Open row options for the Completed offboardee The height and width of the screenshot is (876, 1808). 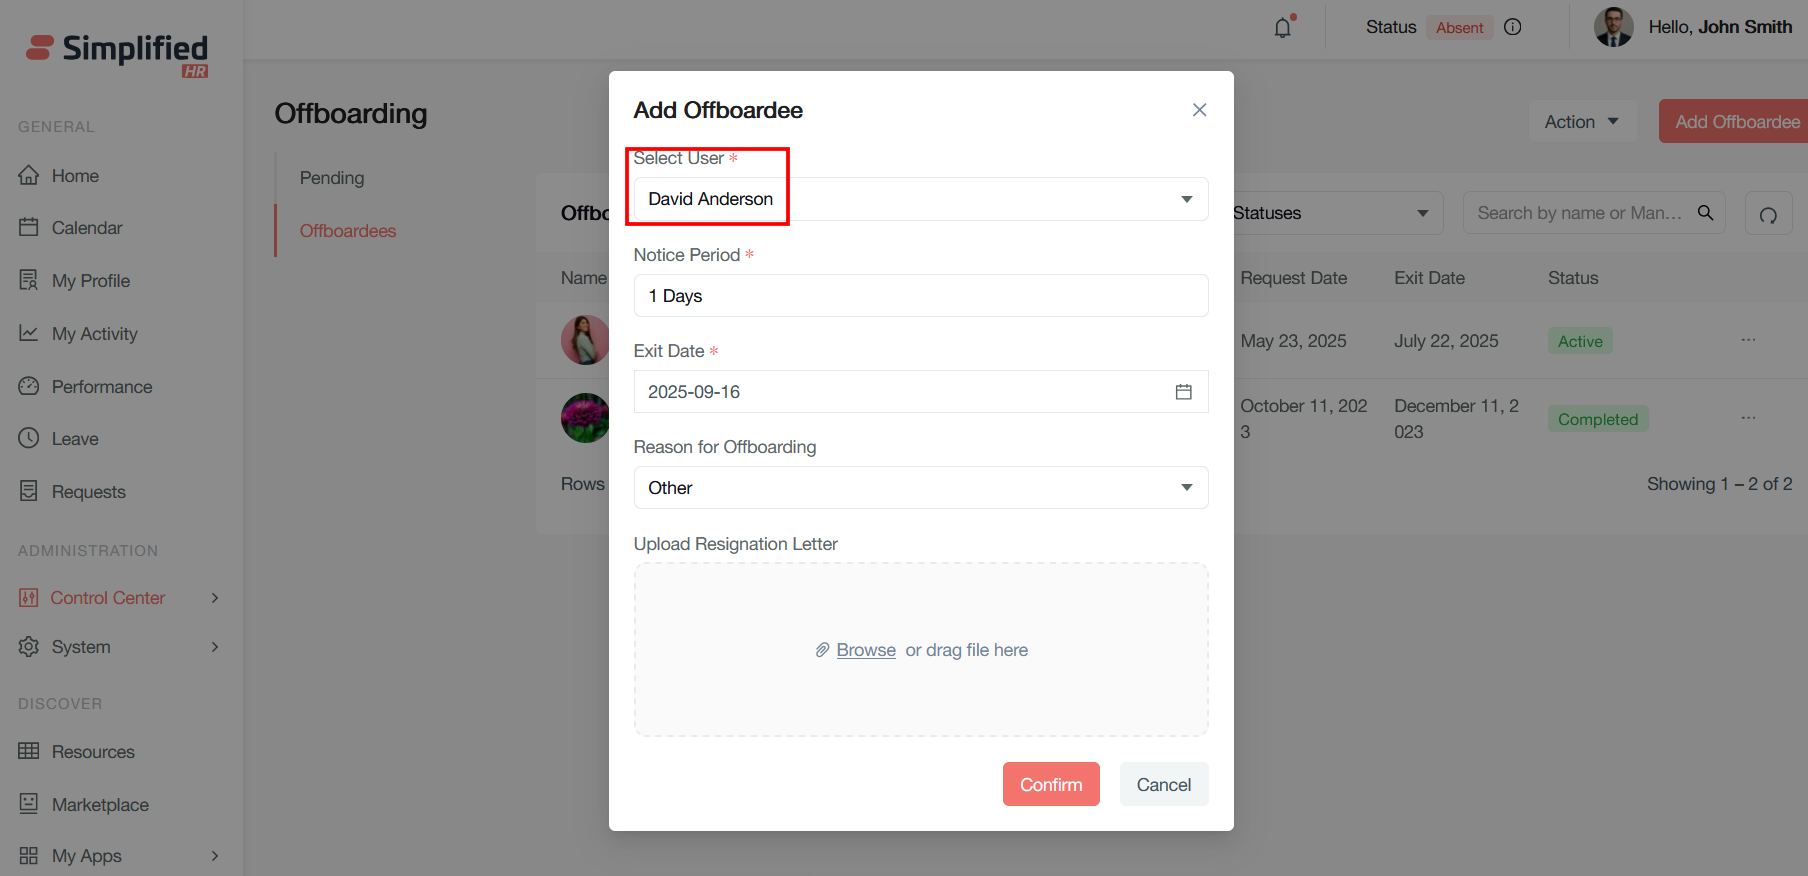(1748, 418)
